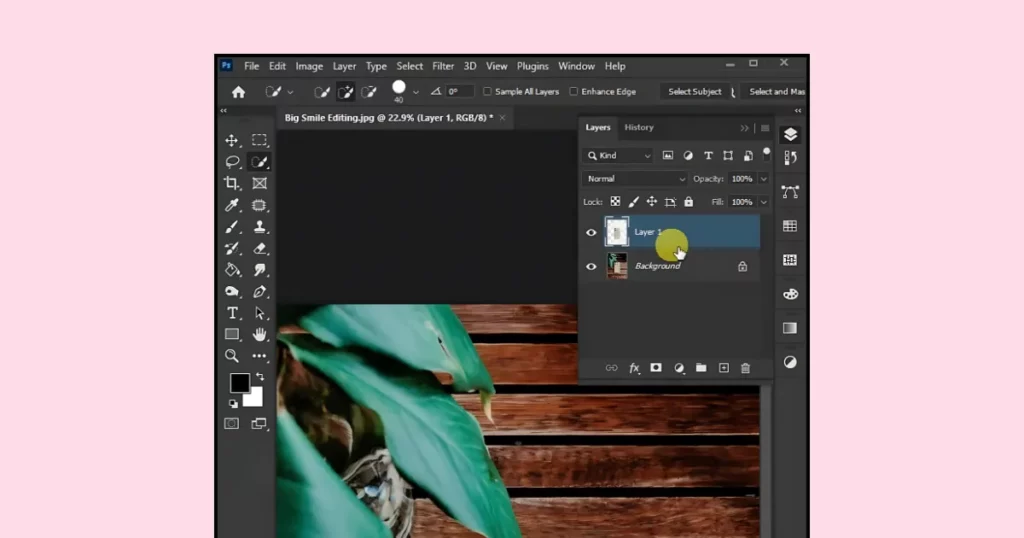Open the Edit Toolbar three-dots menu

point(259,356)
